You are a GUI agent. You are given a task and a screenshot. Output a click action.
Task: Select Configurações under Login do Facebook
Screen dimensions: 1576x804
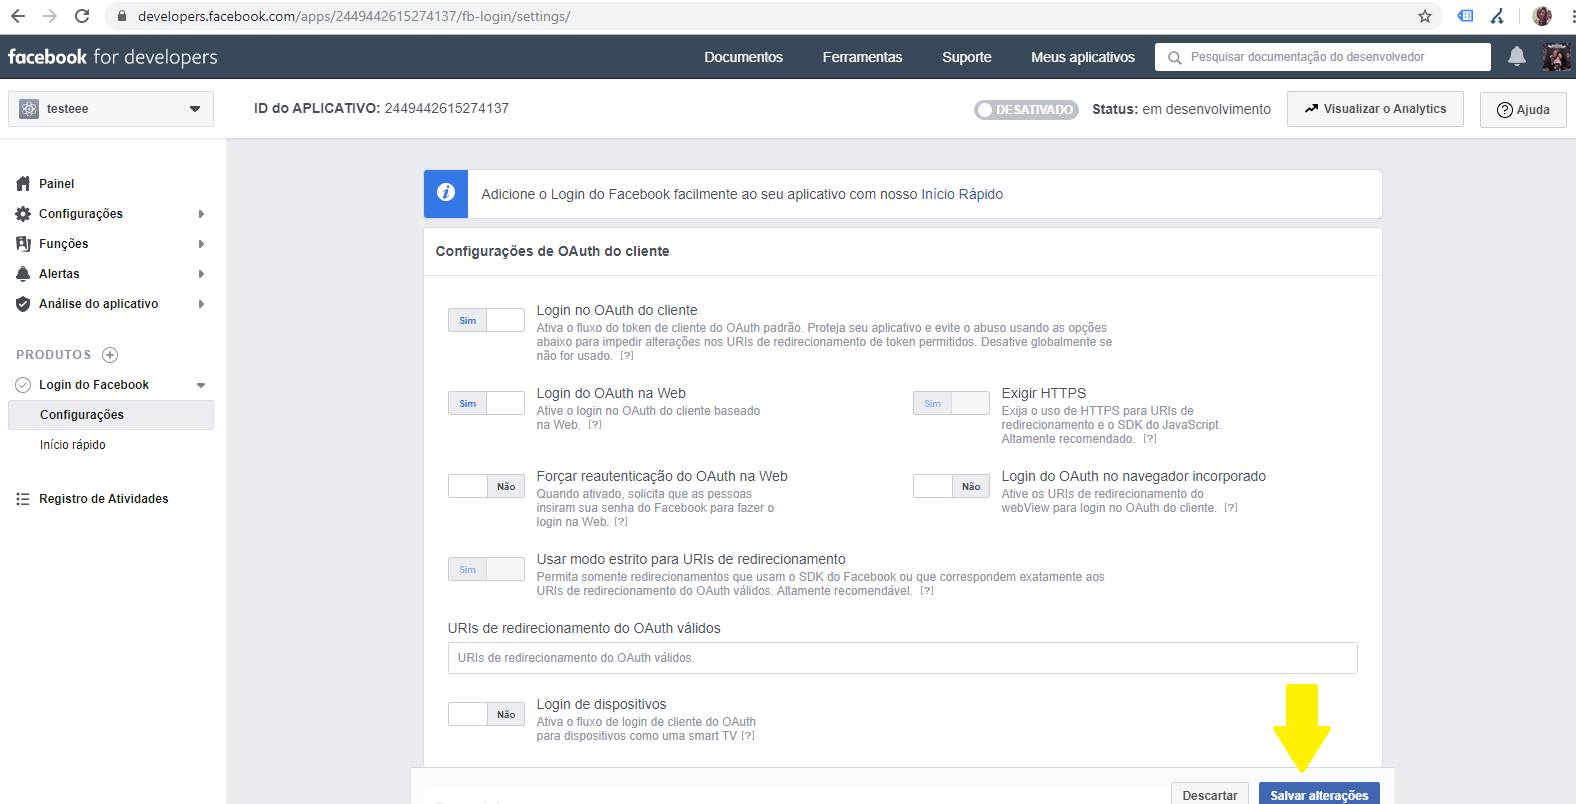(111, 415)
